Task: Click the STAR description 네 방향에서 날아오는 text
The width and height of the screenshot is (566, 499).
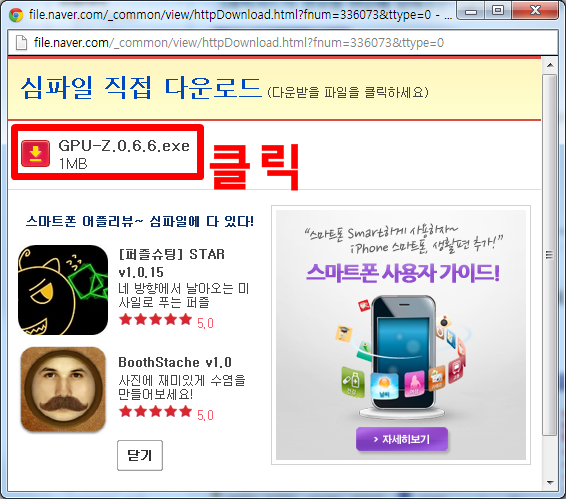Action: pyautogui.click(x=183, y=295)
